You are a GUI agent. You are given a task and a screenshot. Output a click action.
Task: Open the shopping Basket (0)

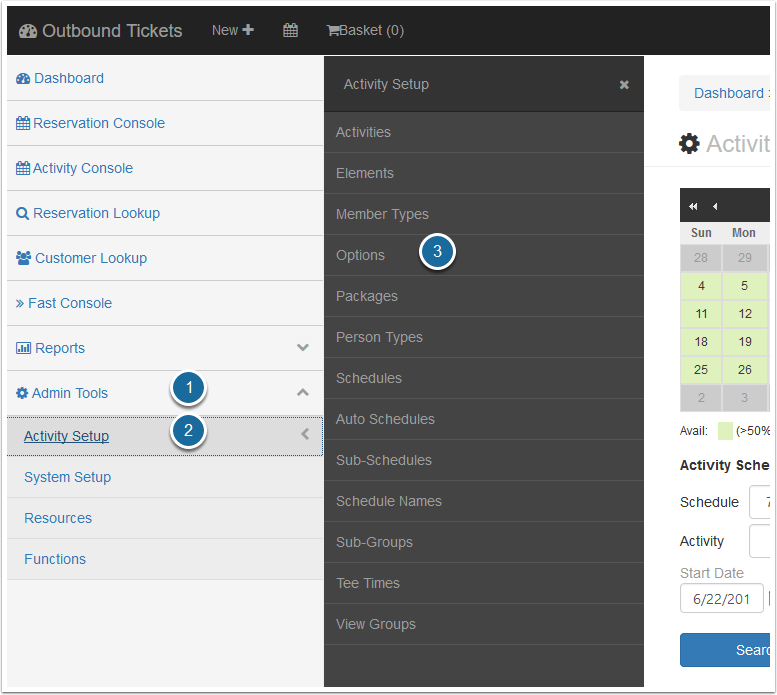[x=365, y=30]
